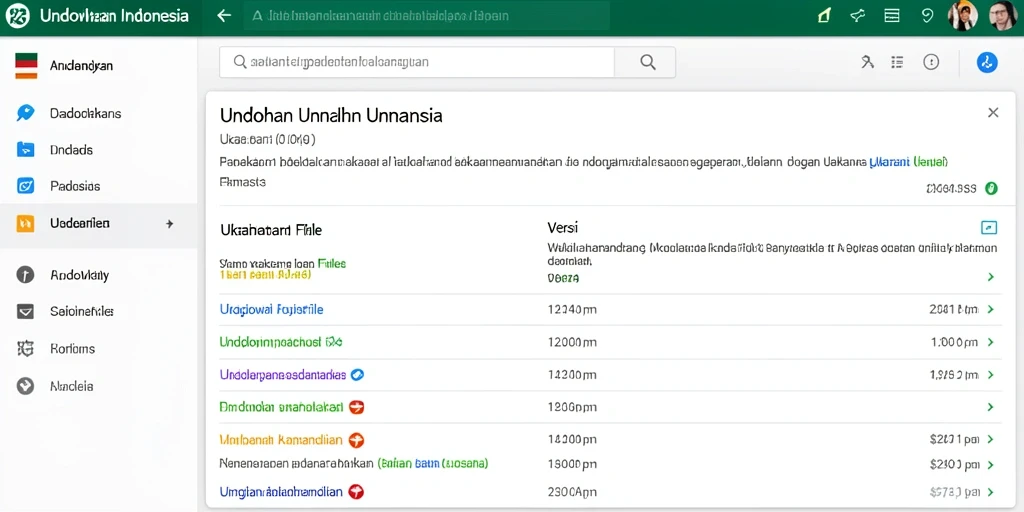Click the Undovlhan Indonesia logo icon
The image size is (1024, 512).
pyautogui.click(x=18, y=16)
